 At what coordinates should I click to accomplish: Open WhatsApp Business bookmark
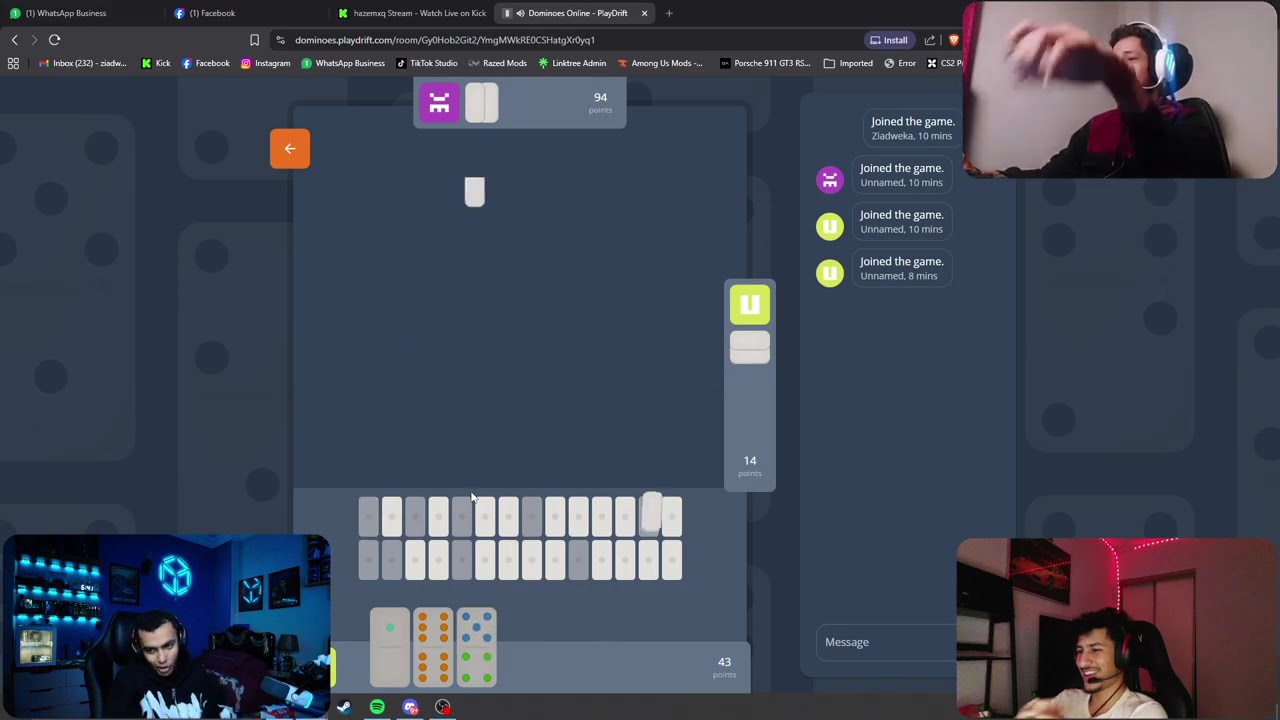tap(343, 63)
